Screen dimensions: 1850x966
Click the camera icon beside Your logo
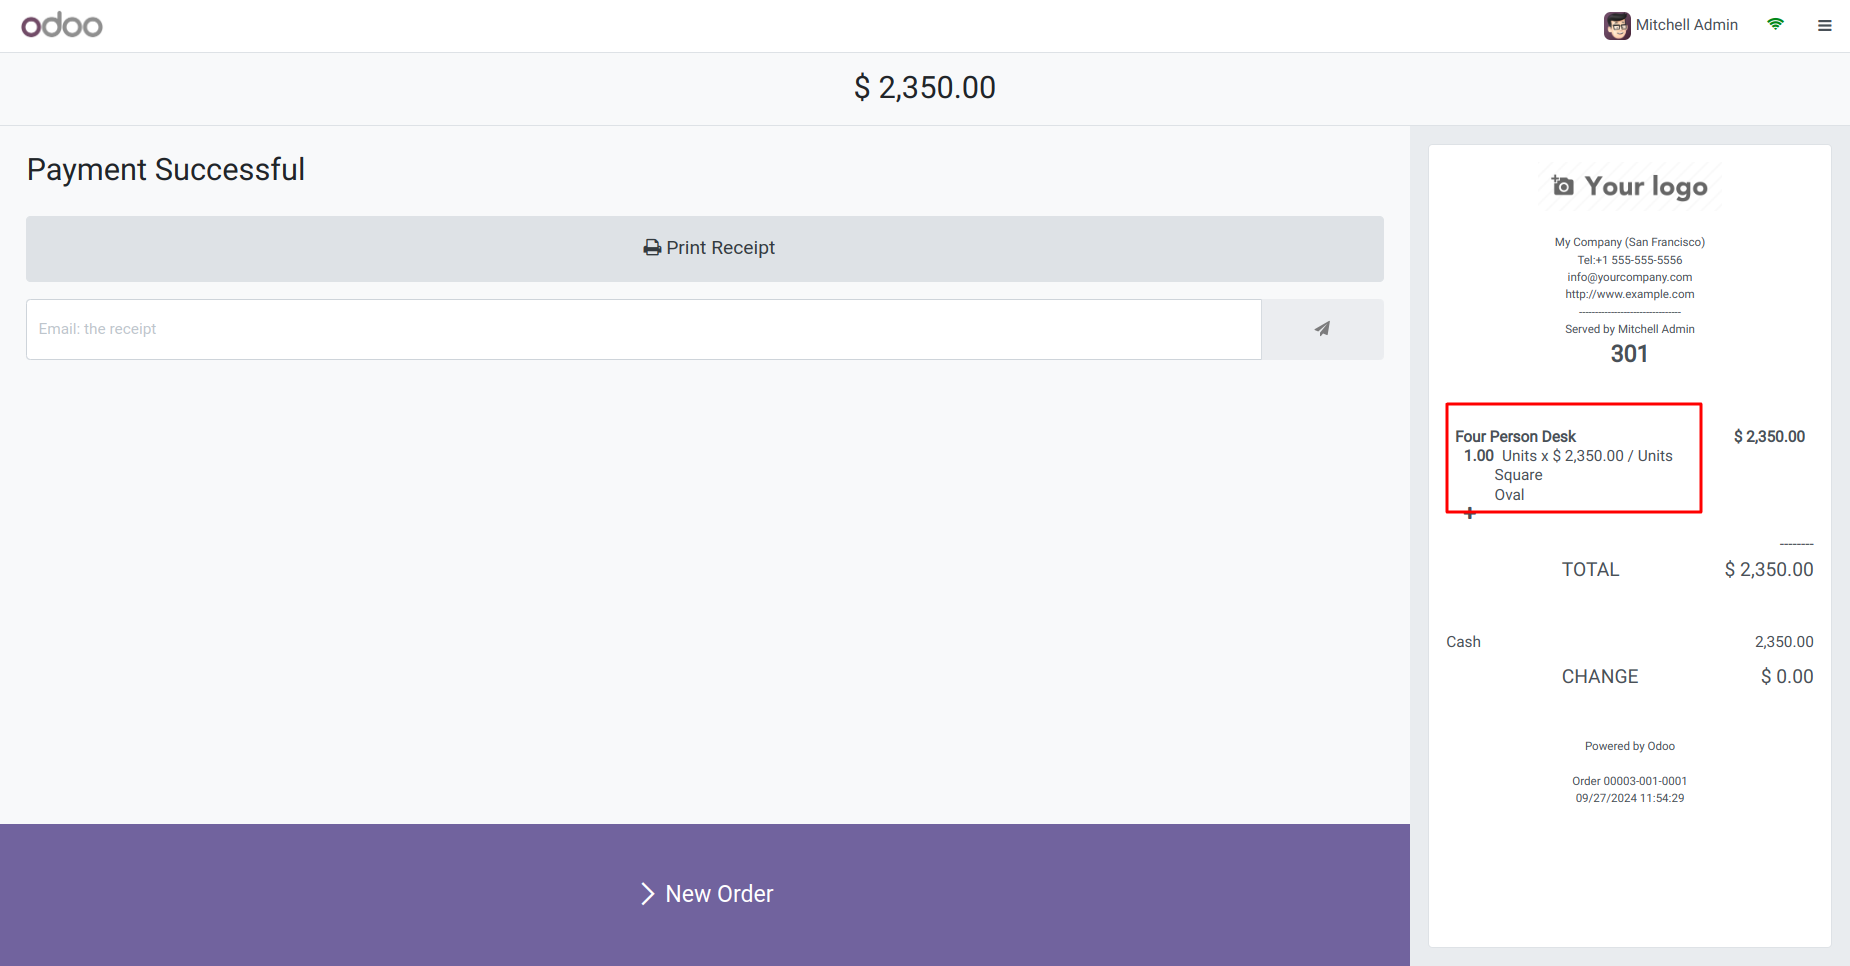point(1562,186)
